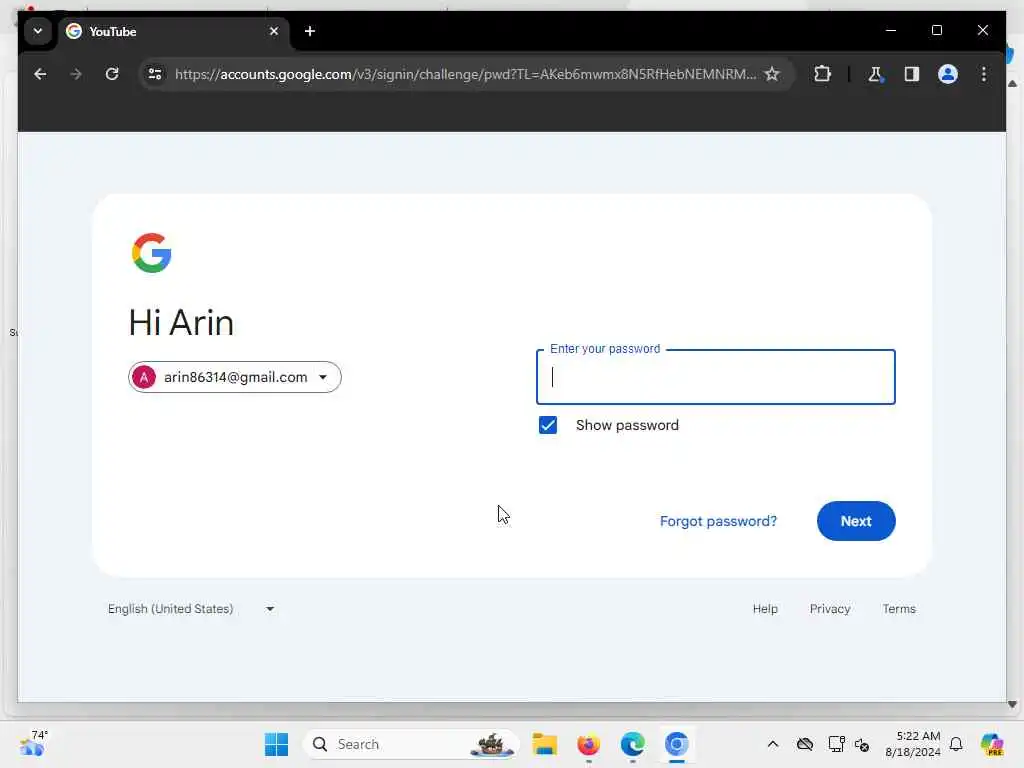Screen dimensions: 1024x768
Task: Click the Chrome taskbar icon
Action: click(x=677, y=744)
